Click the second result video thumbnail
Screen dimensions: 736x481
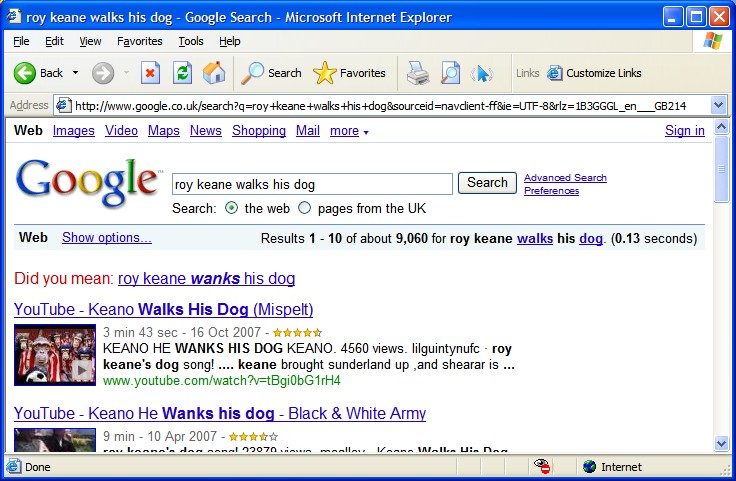(x=55, y=440)
